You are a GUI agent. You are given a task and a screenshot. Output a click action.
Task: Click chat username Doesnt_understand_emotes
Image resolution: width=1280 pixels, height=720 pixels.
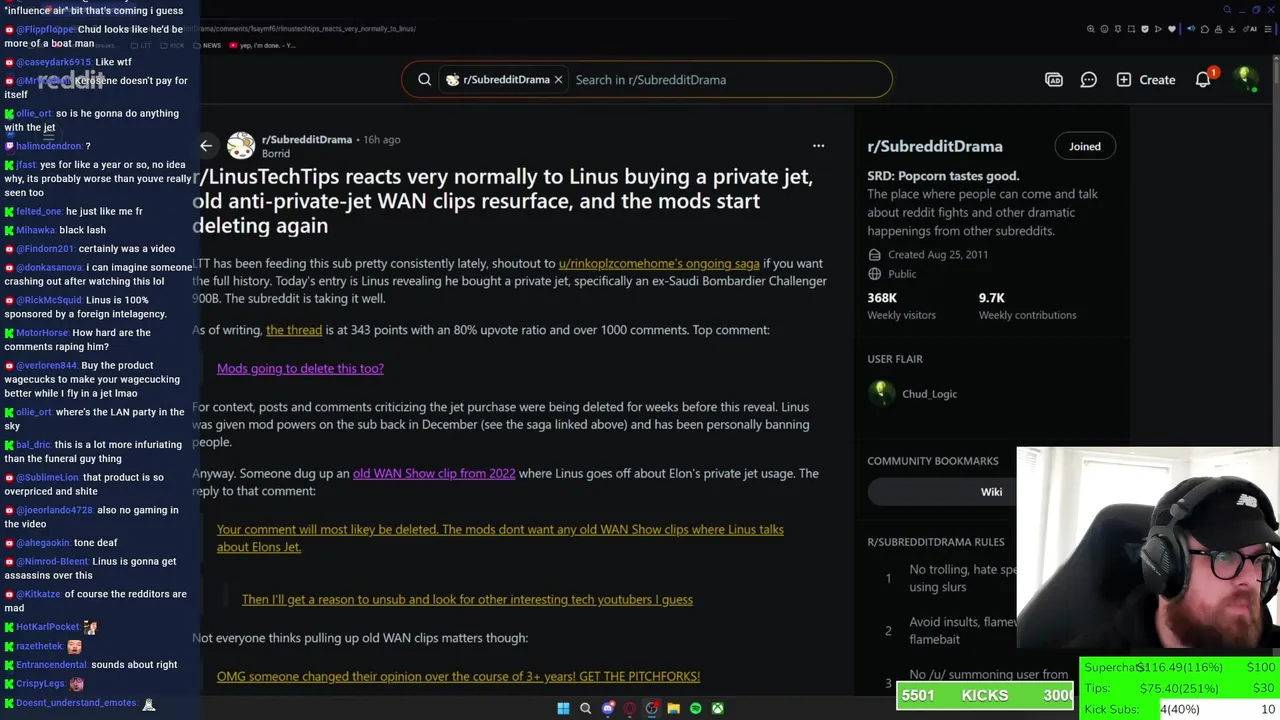pyautogui.click(x=76, y=703)
